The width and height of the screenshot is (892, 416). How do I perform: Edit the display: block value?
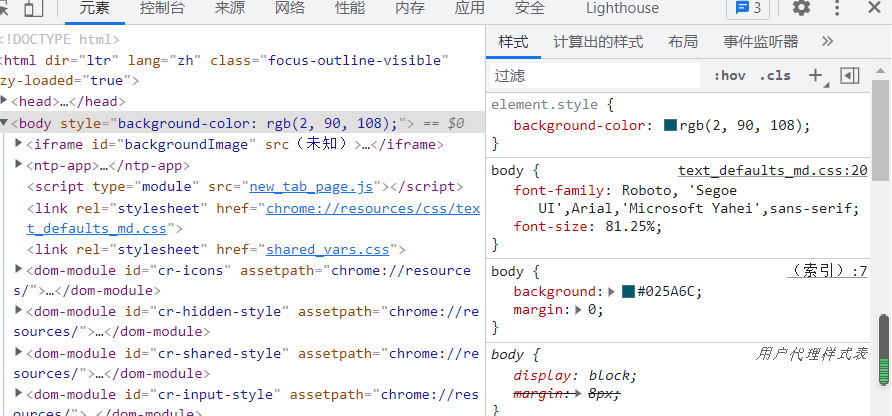click(x=609, y=376)
